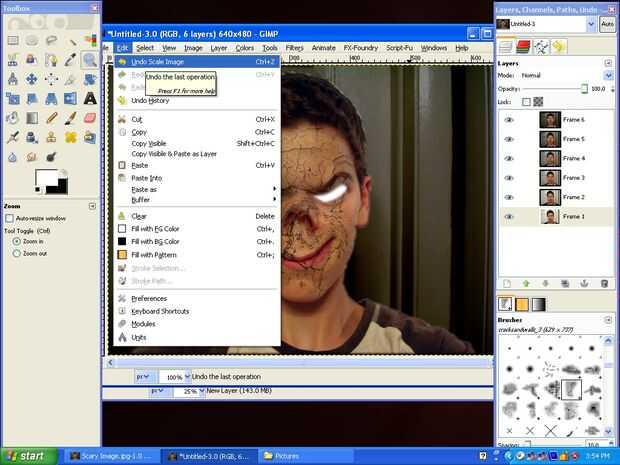The image size is (620, 465).
Task: Select the Frame 2 layer thumbnail
Action: [x=550, y=197]
